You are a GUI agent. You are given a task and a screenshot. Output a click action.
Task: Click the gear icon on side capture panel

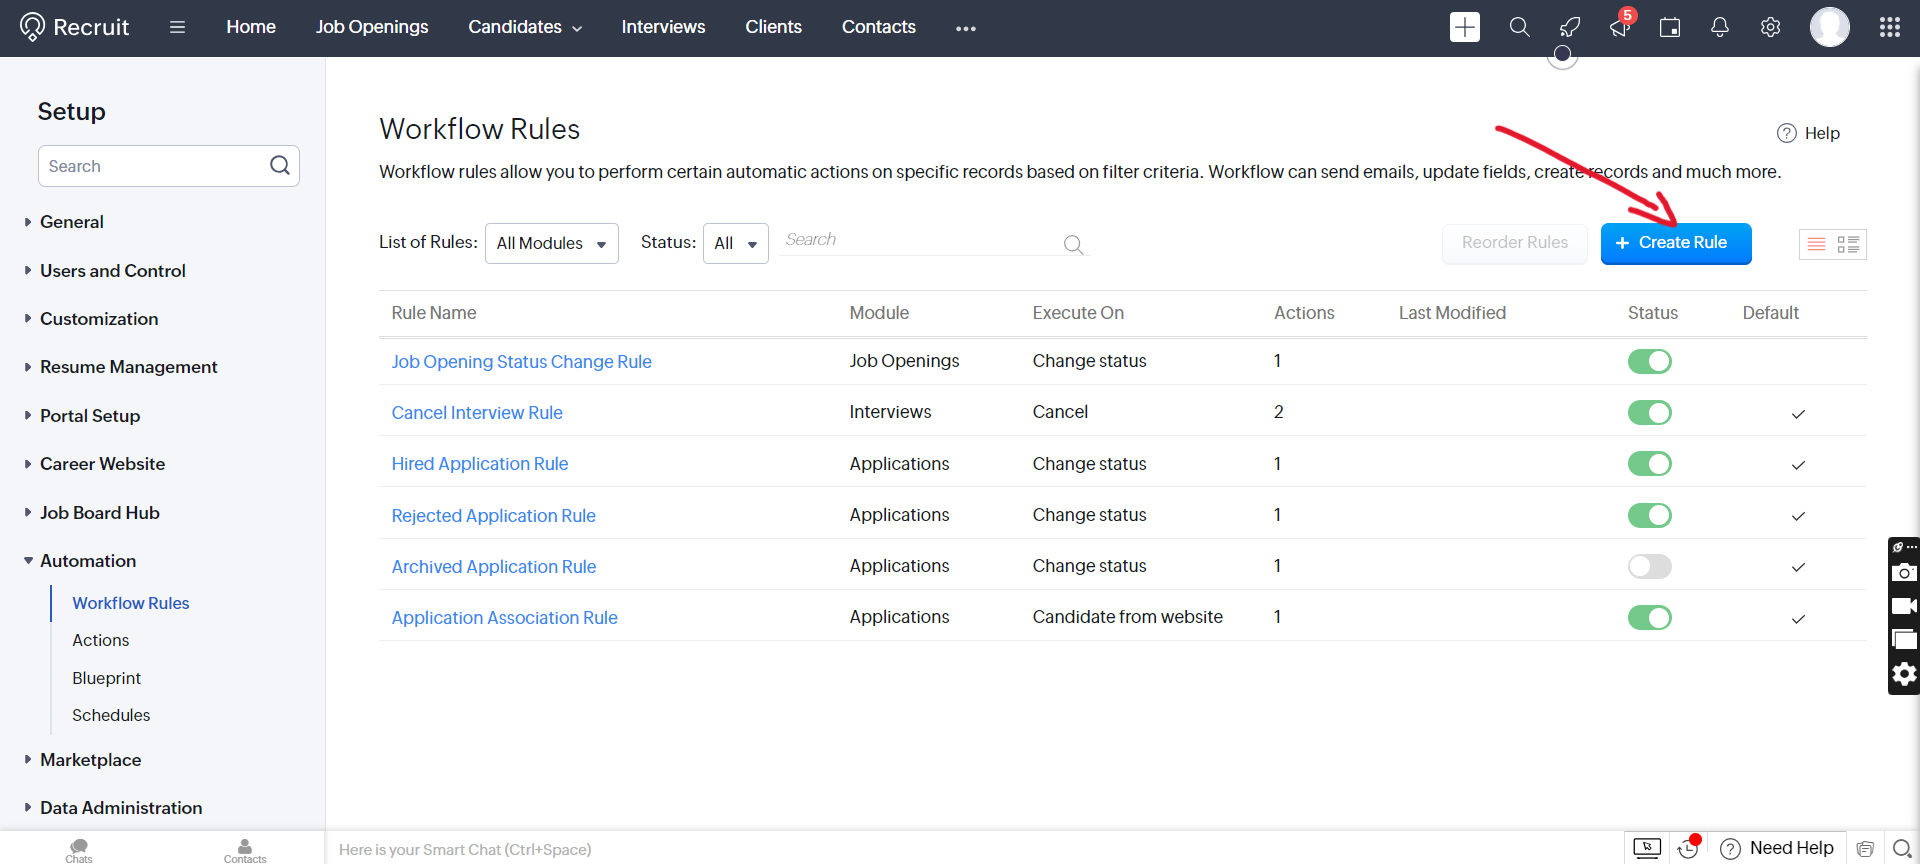click(1904, 674)
